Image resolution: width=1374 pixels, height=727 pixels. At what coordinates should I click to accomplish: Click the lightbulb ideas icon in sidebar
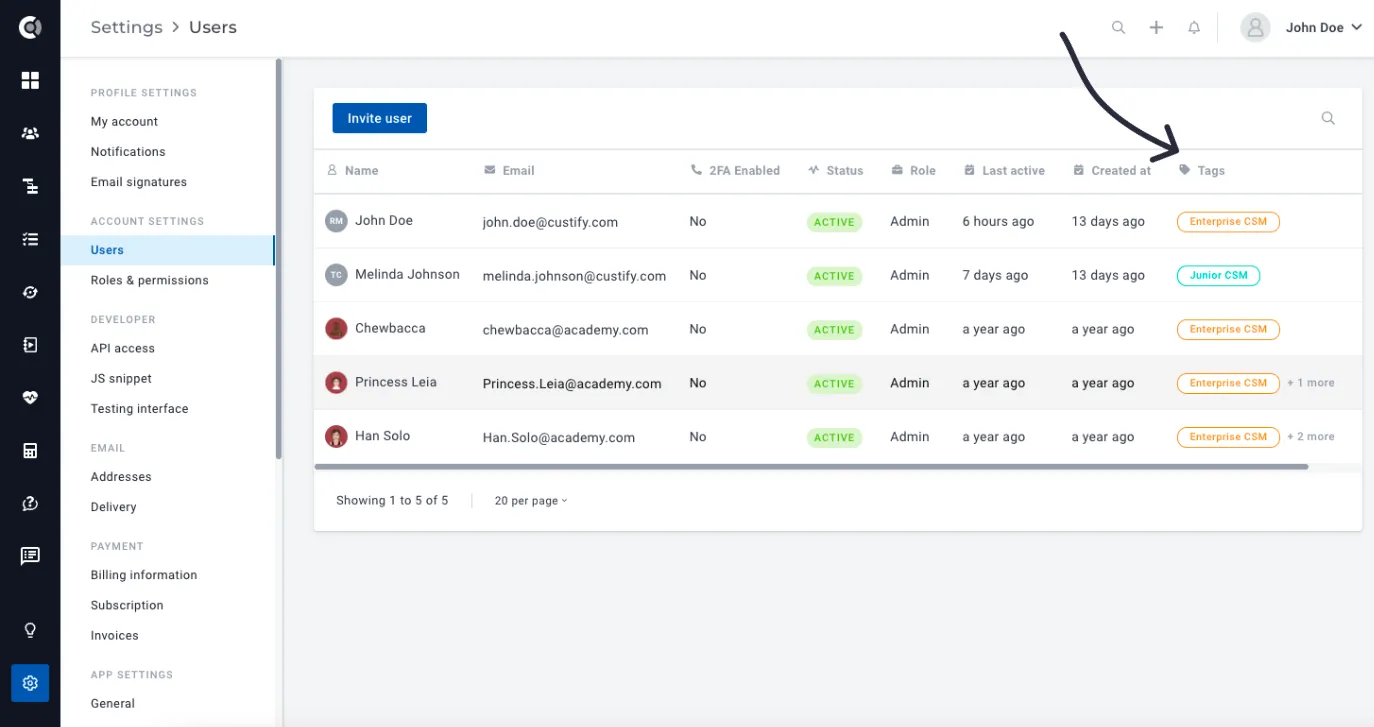pyautogui.click(x=30, y=630)
